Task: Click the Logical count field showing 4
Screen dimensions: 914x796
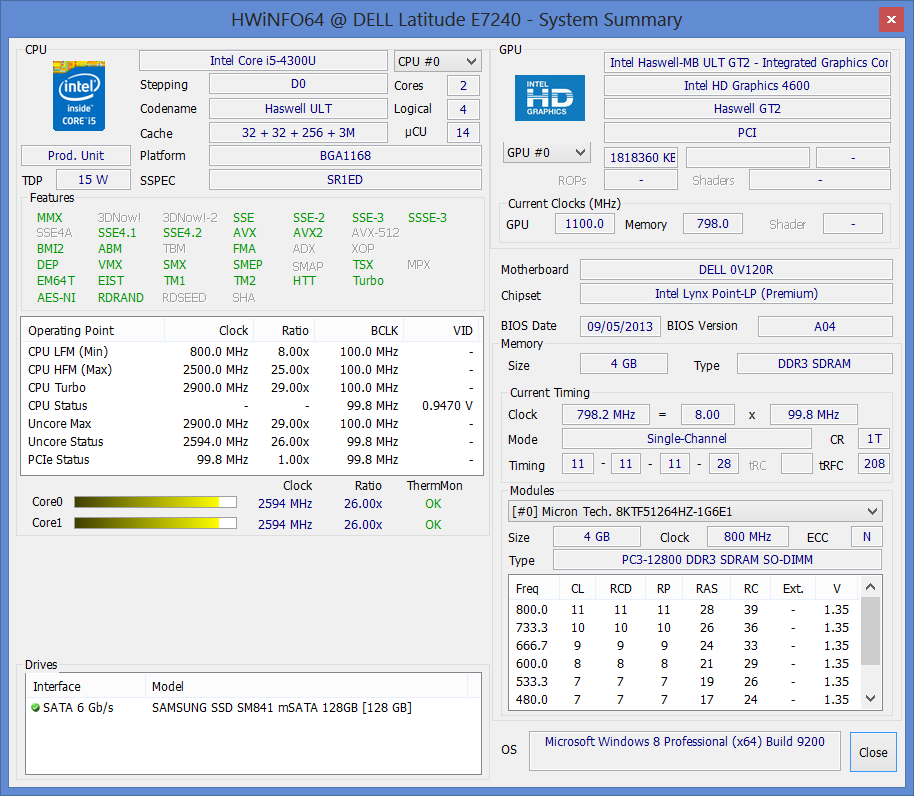Action: click(463, 110)
